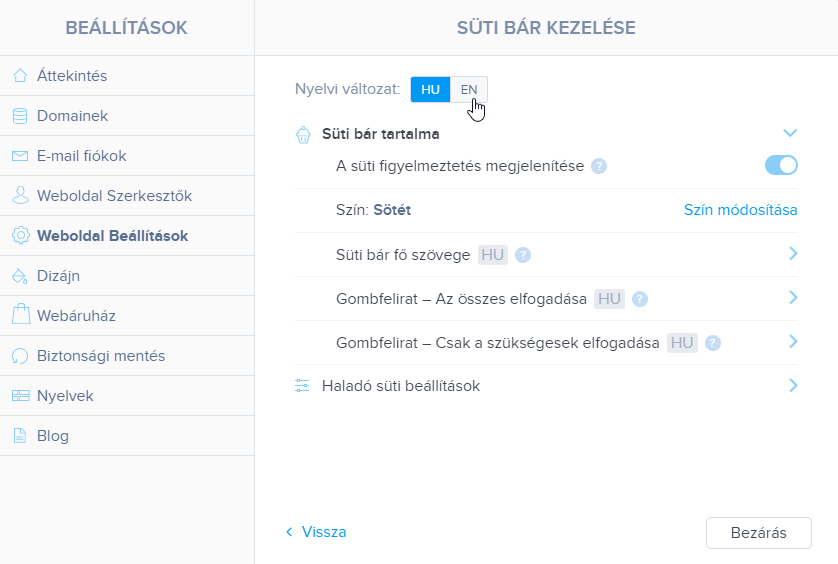Click the envelope icon for E-mail fiókok
Viewport: 838px width, 564px height.
click(20, 156)
